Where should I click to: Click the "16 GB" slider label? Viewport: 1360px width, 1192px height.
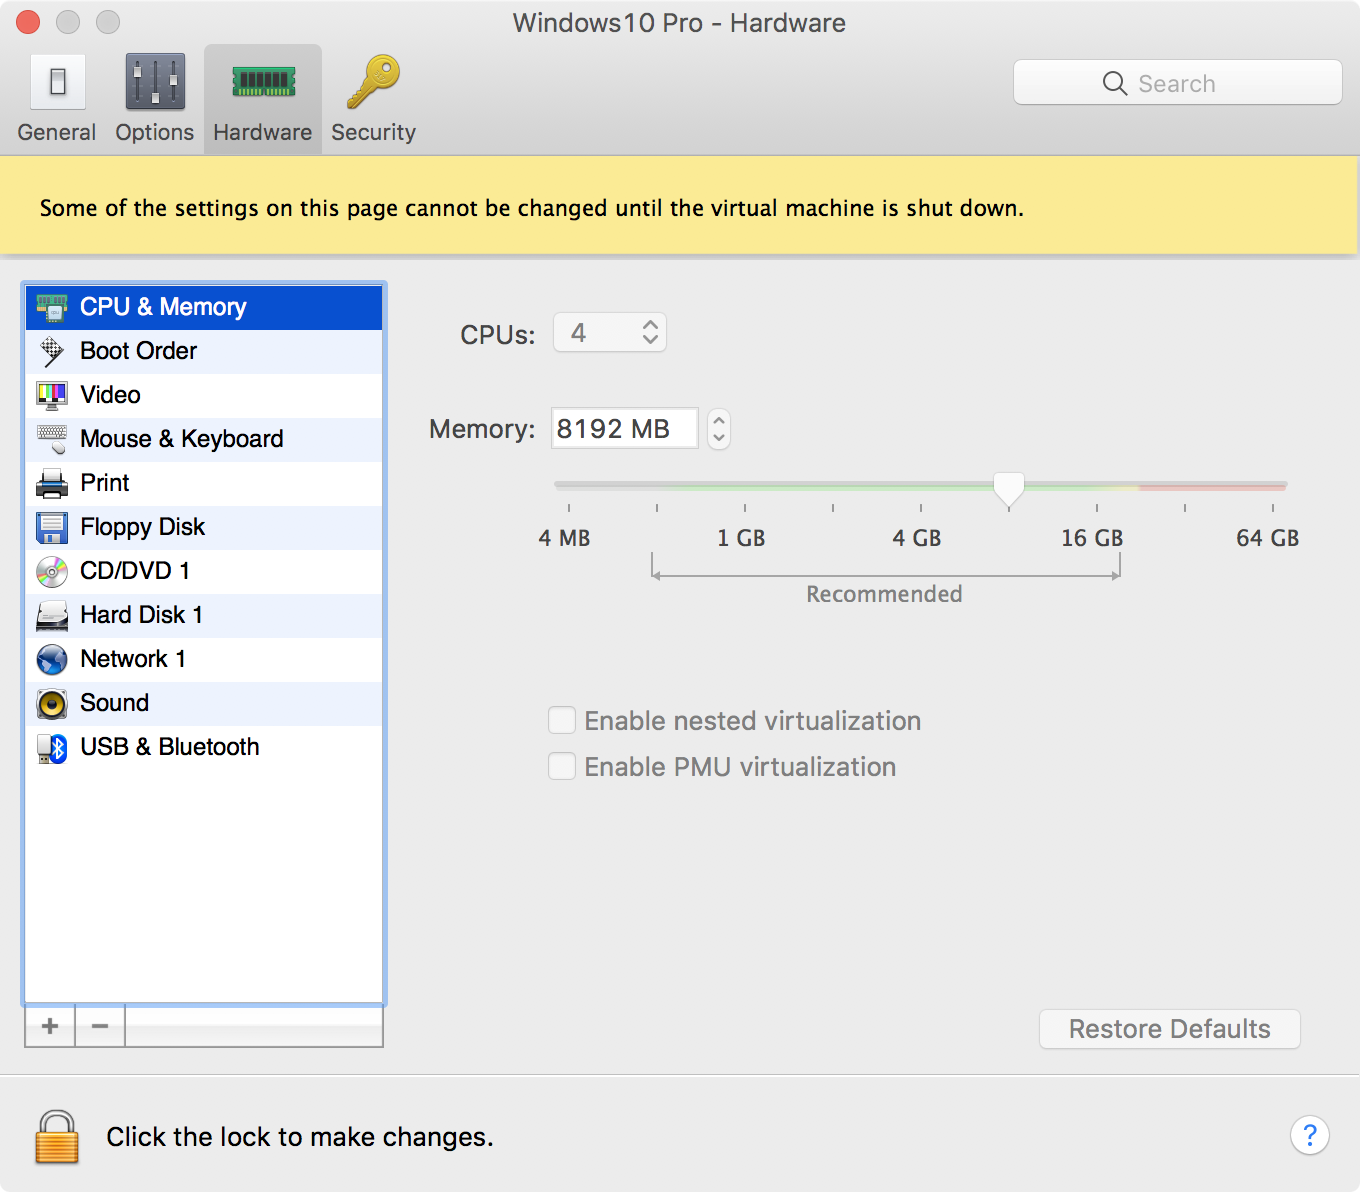tap(1092, 538)
